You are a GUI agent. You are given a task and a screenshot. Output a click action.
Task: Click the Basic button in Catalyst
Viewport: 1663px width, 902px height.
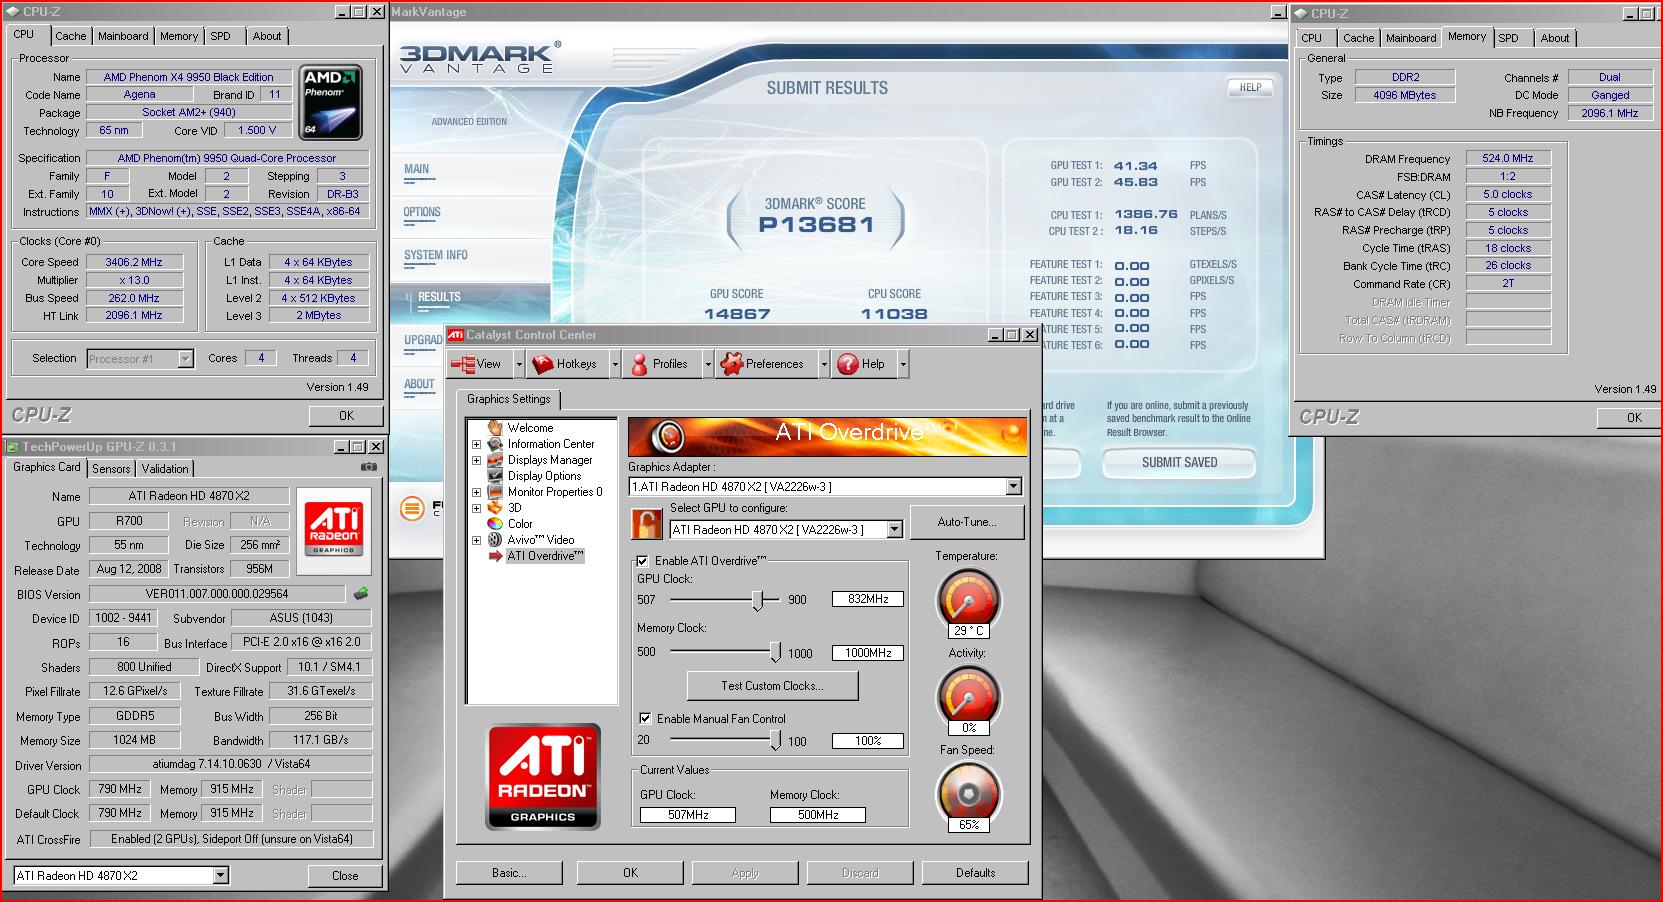(509, 873)
